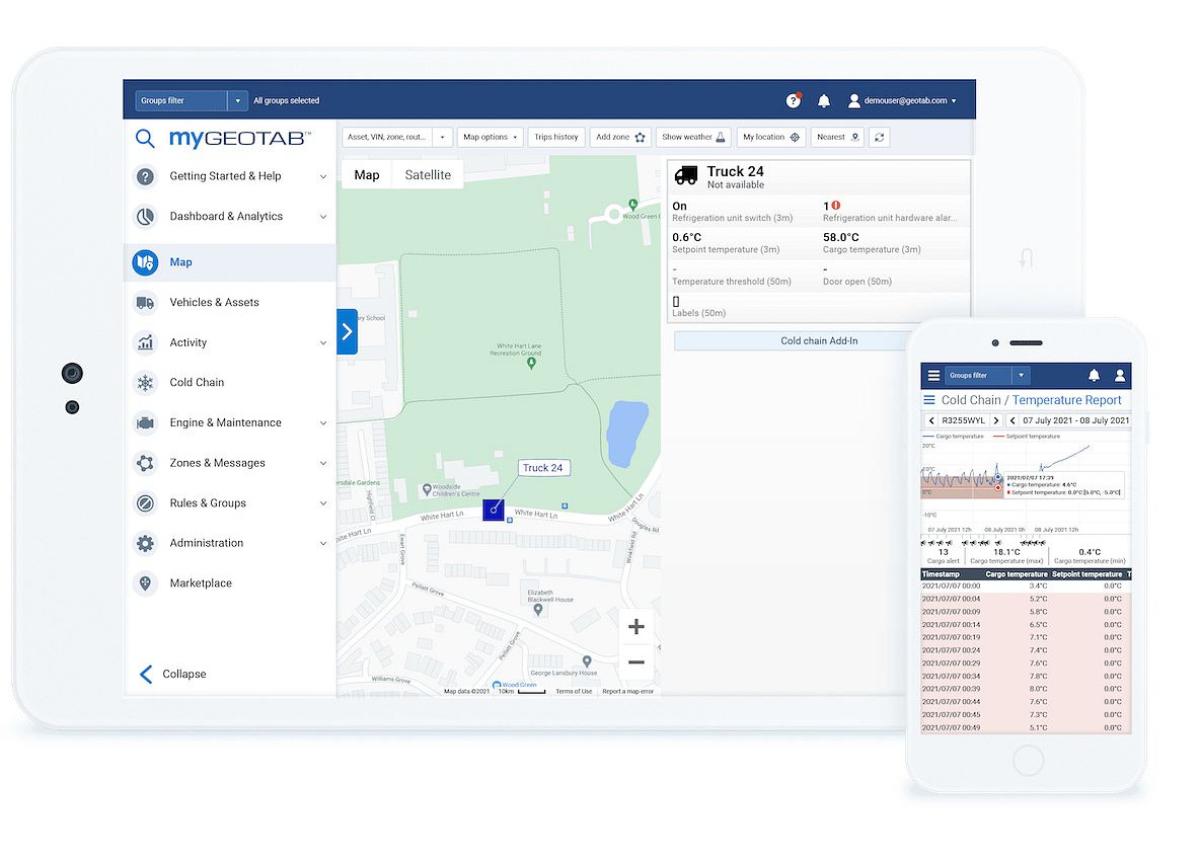This screenshot has width=1200, height=859.
Task: Zoom in the map with plus button
Action: tap(636, 627)
